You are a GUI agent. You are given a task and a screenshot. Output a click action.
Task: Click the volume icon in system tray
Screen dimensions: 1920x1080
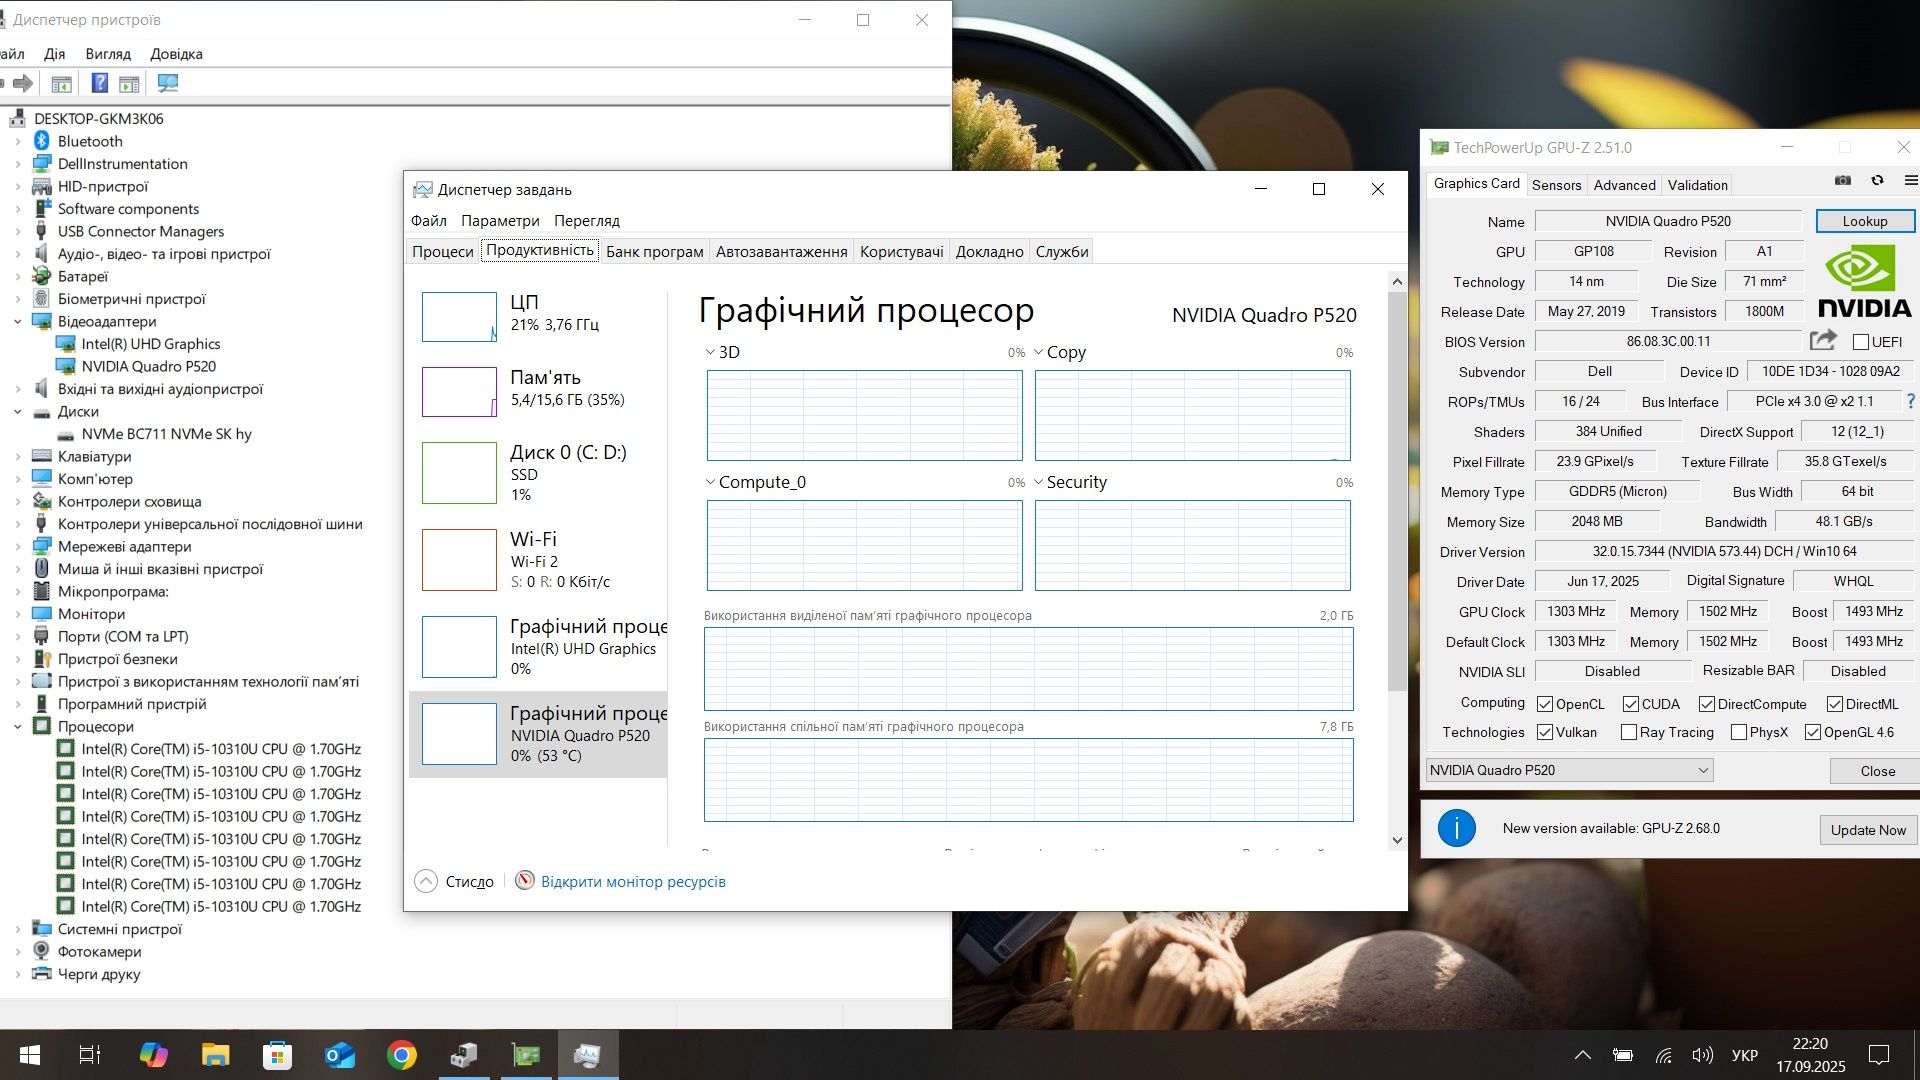1702,1055
